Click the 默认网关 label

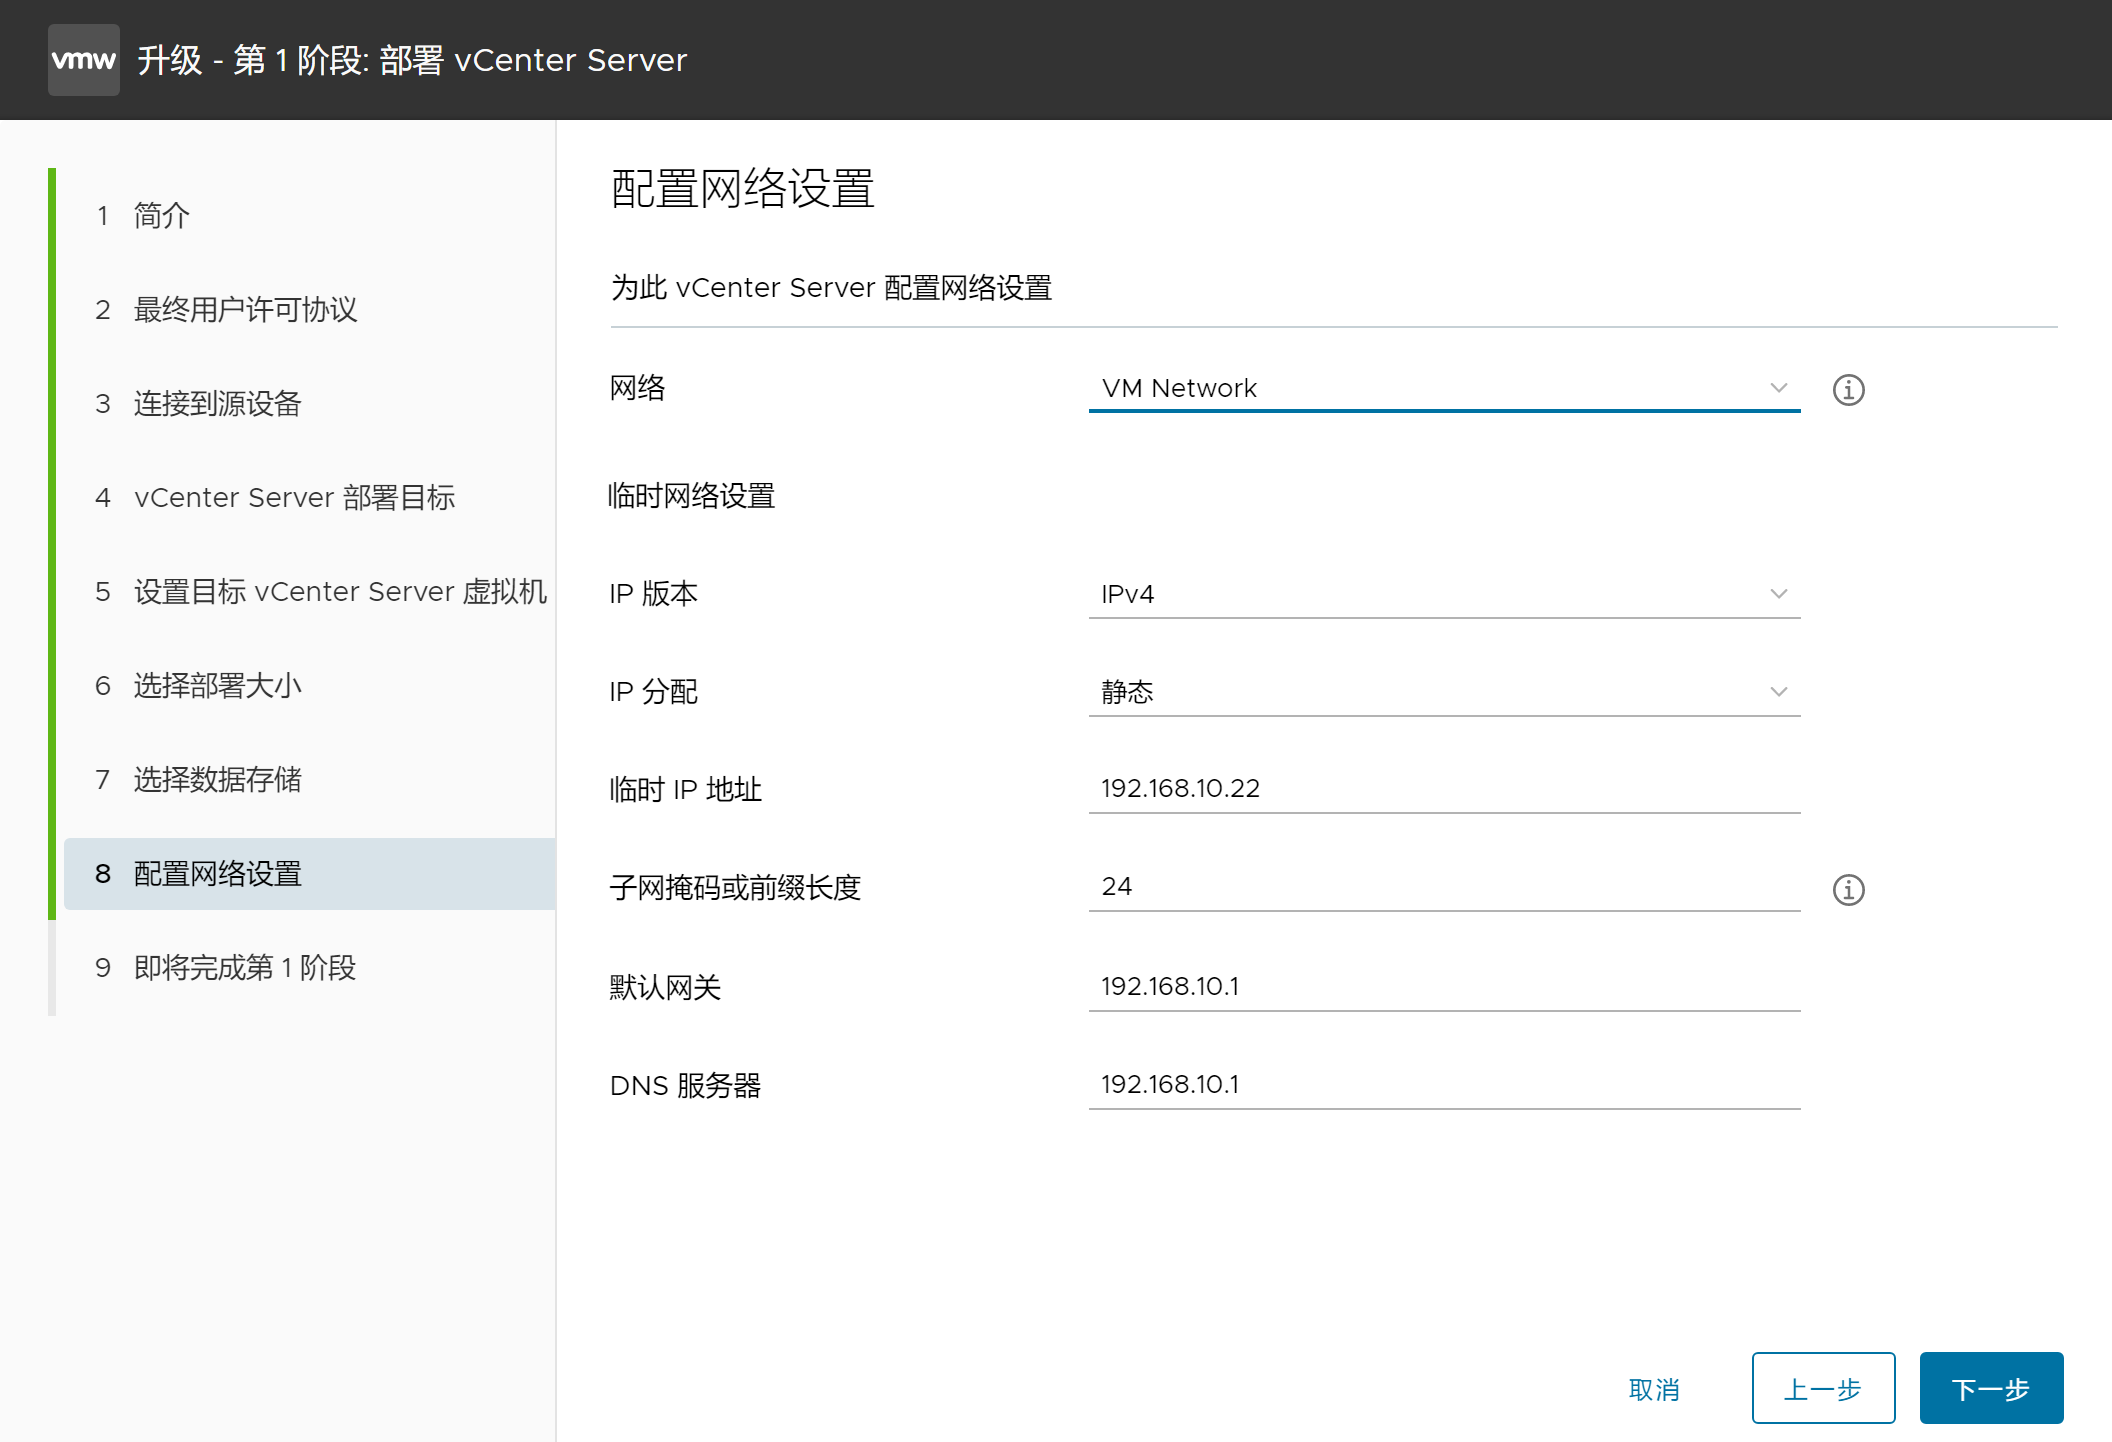[666, 988]
